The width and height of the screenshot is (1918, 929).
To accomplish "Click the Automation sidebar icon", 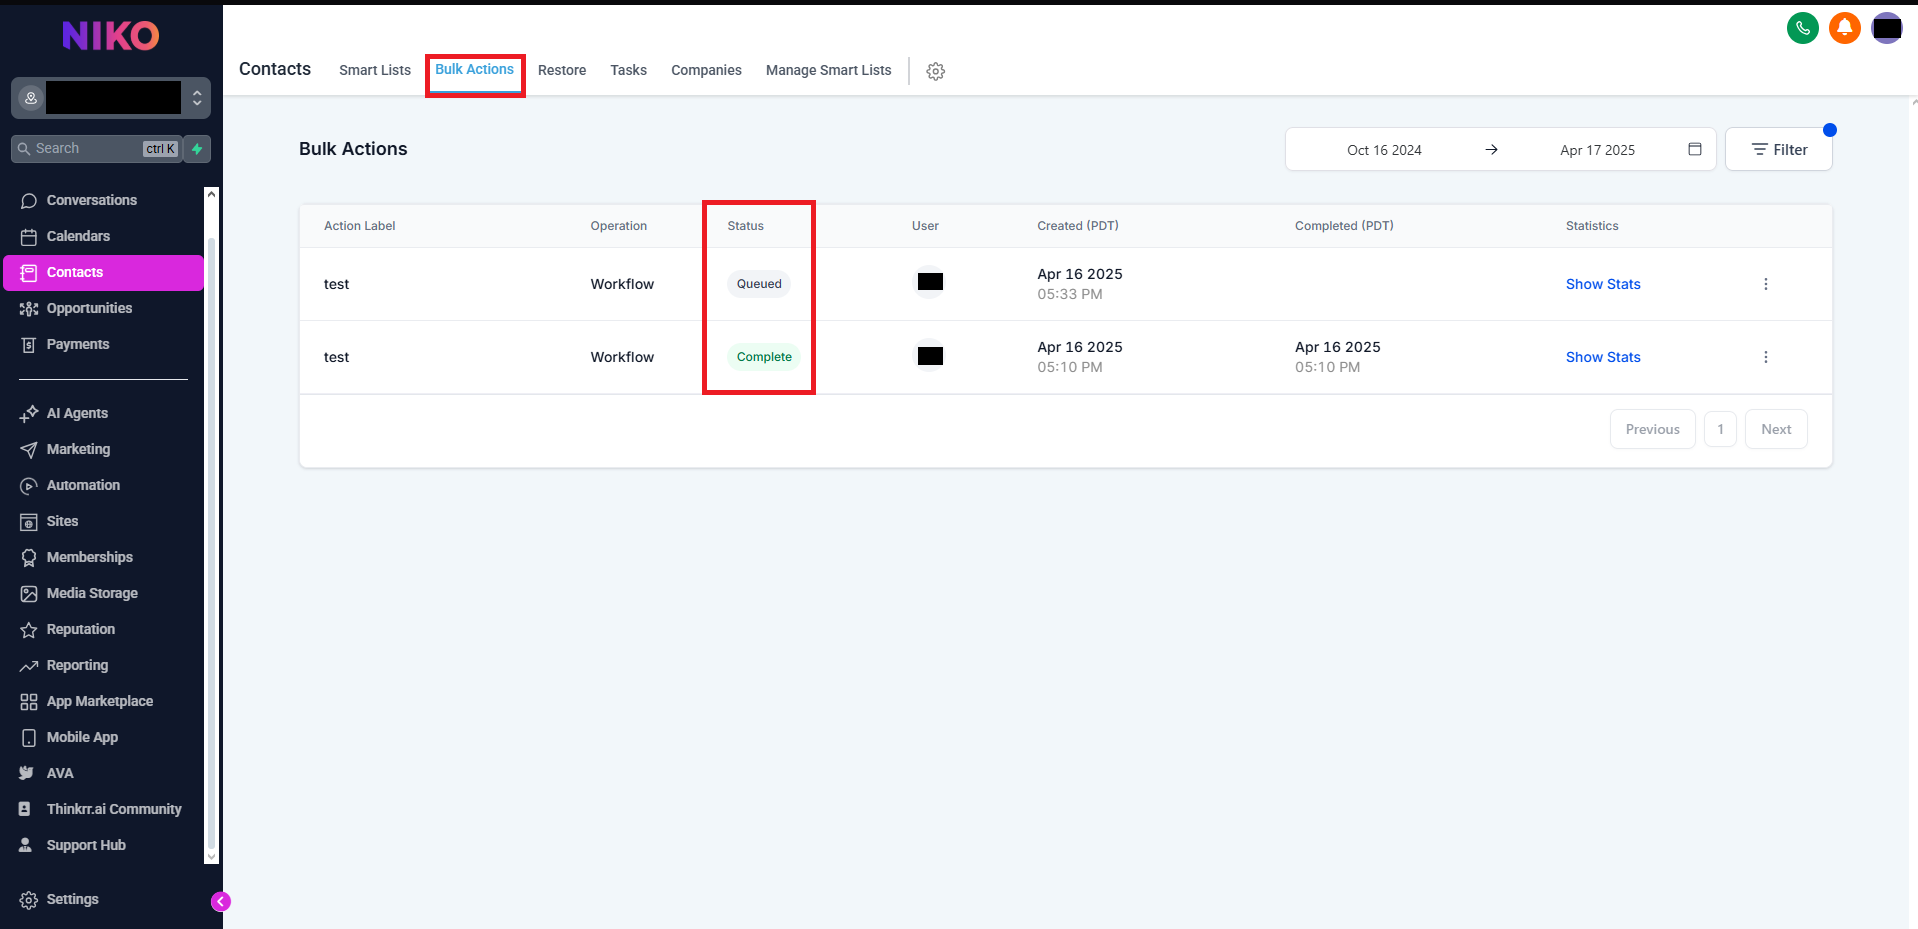I will 29,486.
